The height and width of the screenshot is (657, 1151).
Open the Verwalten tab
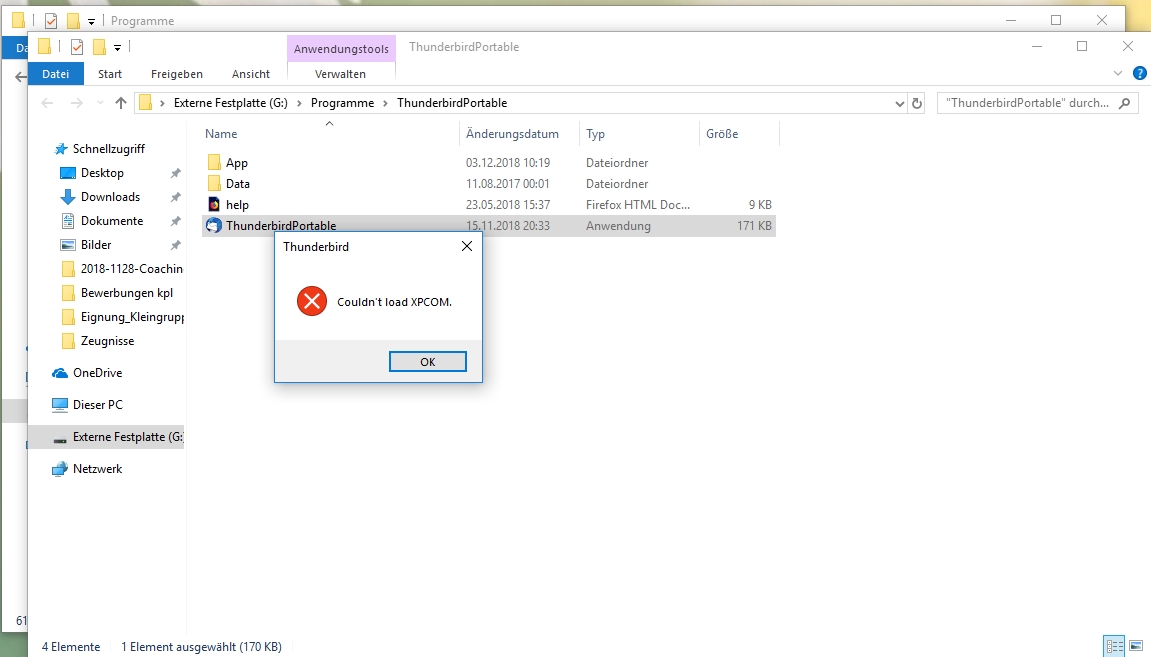tap(341, 73)
